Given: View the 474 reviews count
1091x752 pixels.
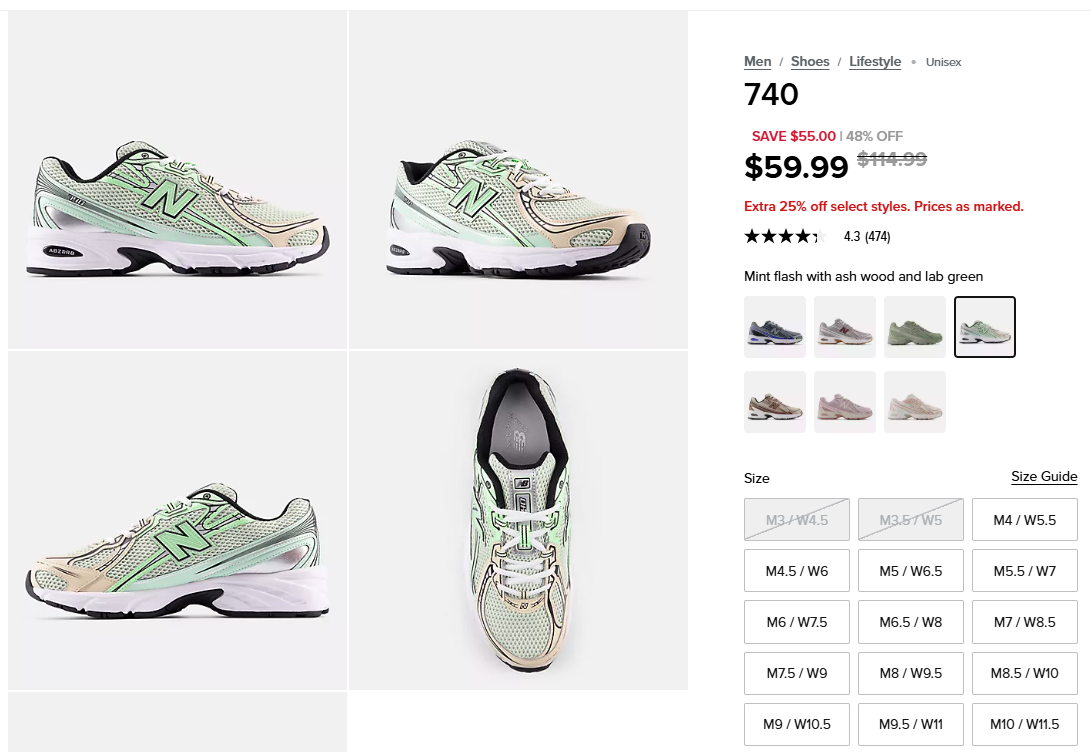Looking at the screenshot, I should coord(877,237).
